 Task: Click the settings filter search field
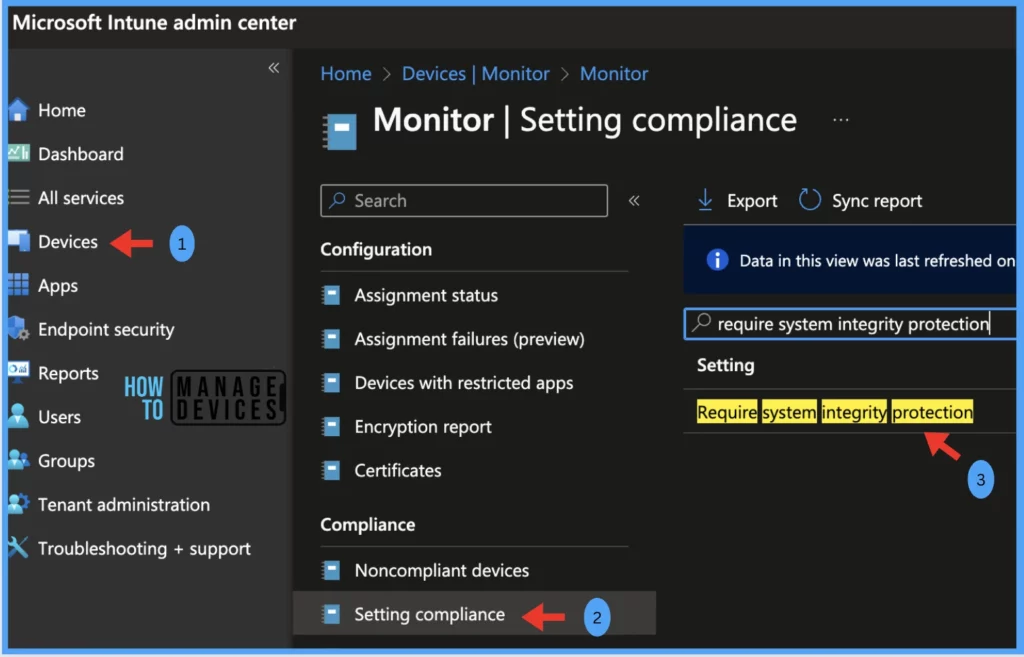coord(850,323)
